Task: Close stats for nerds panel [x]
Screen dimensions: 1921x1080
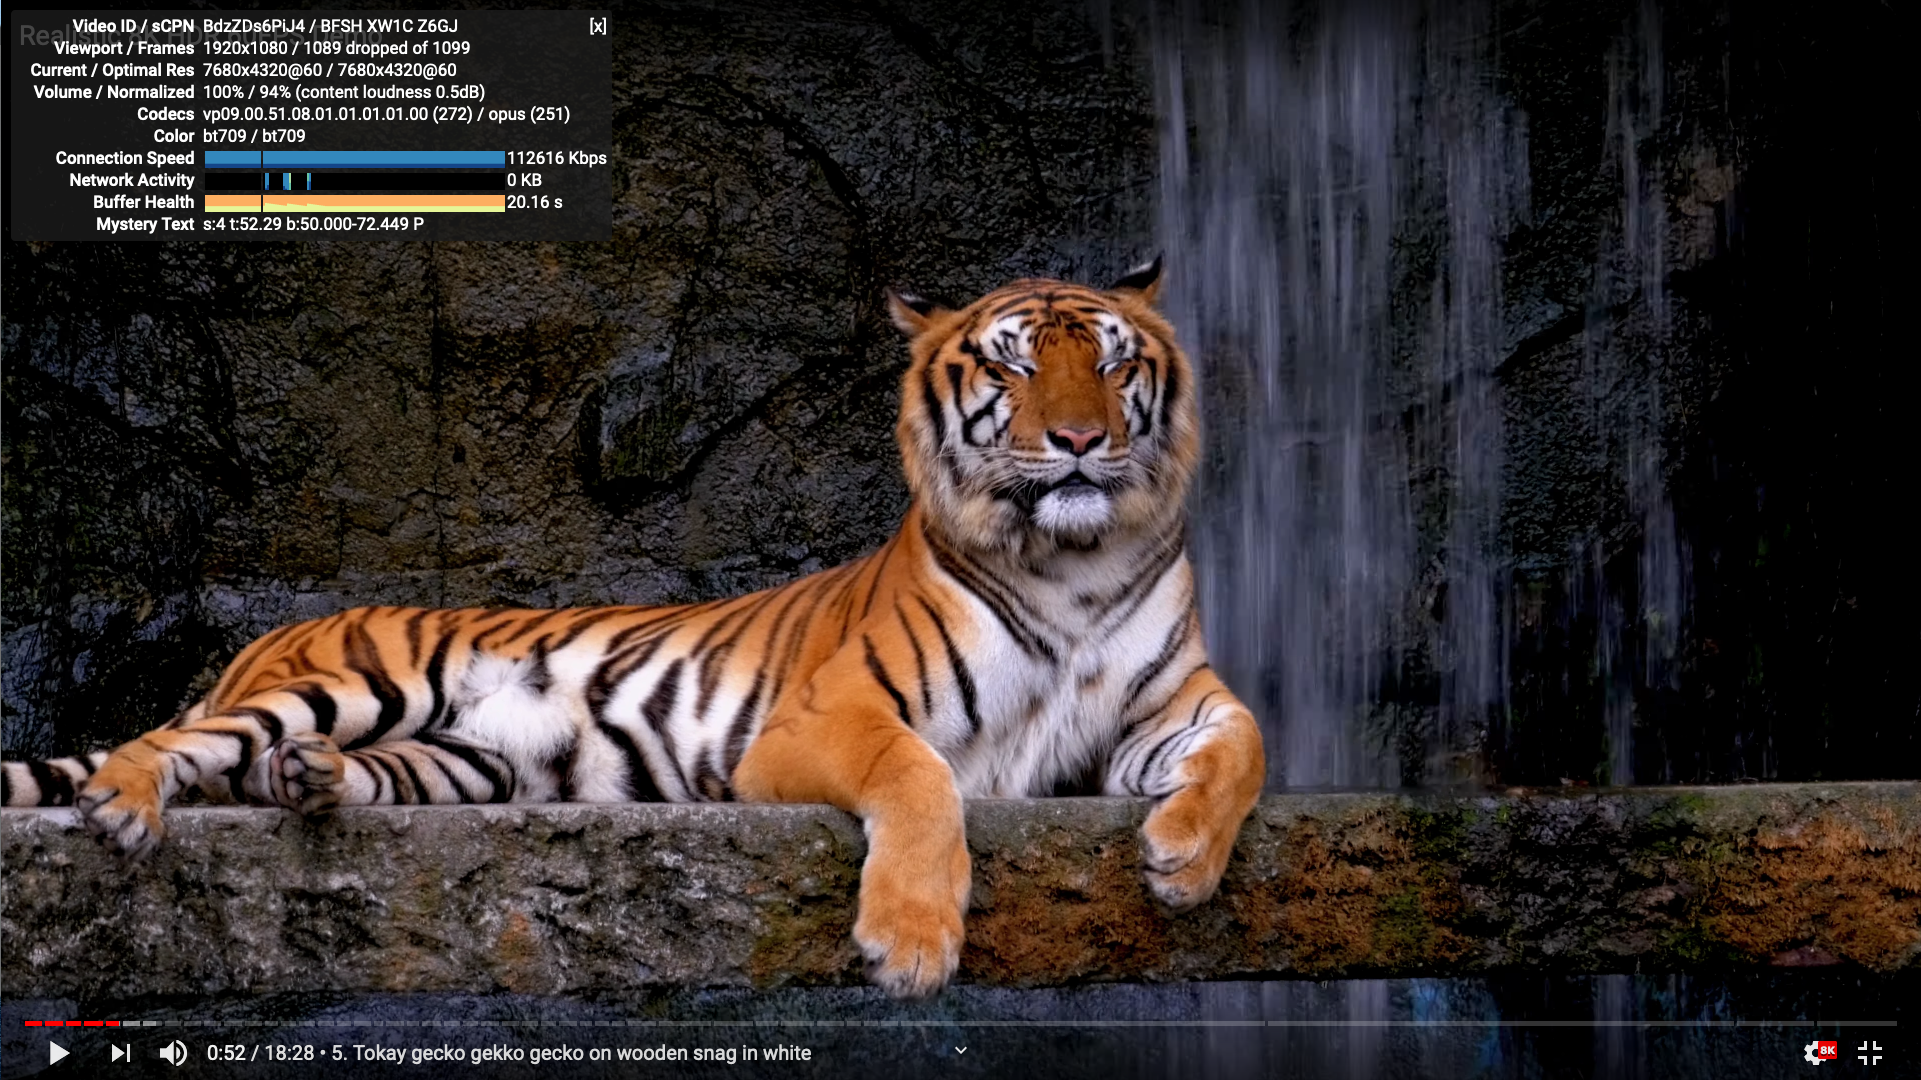Action: pyautogui.click(x=598, y=26)
